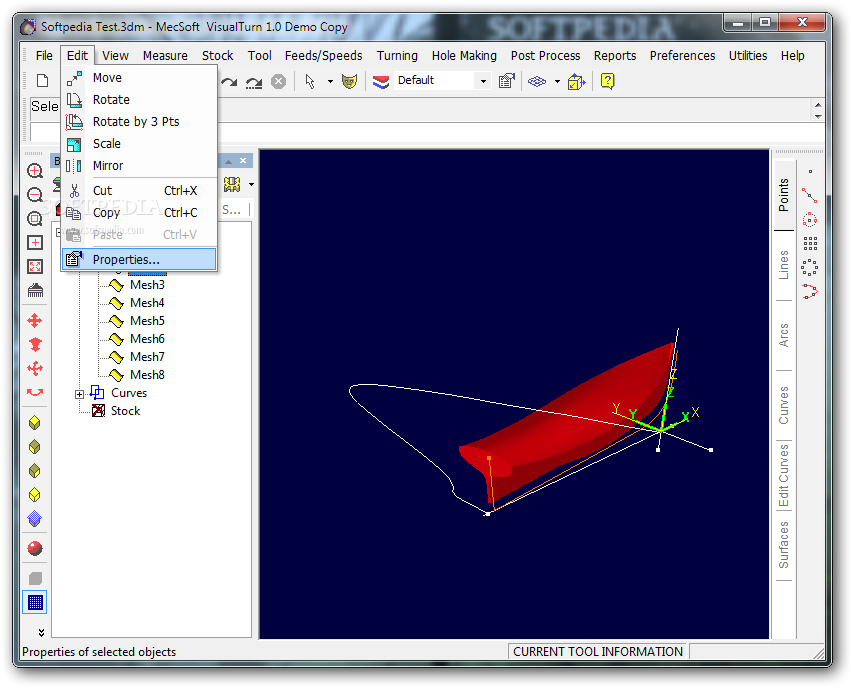
Task: Open construction plane dropdown arrow
Action: [x=557, y=82]
